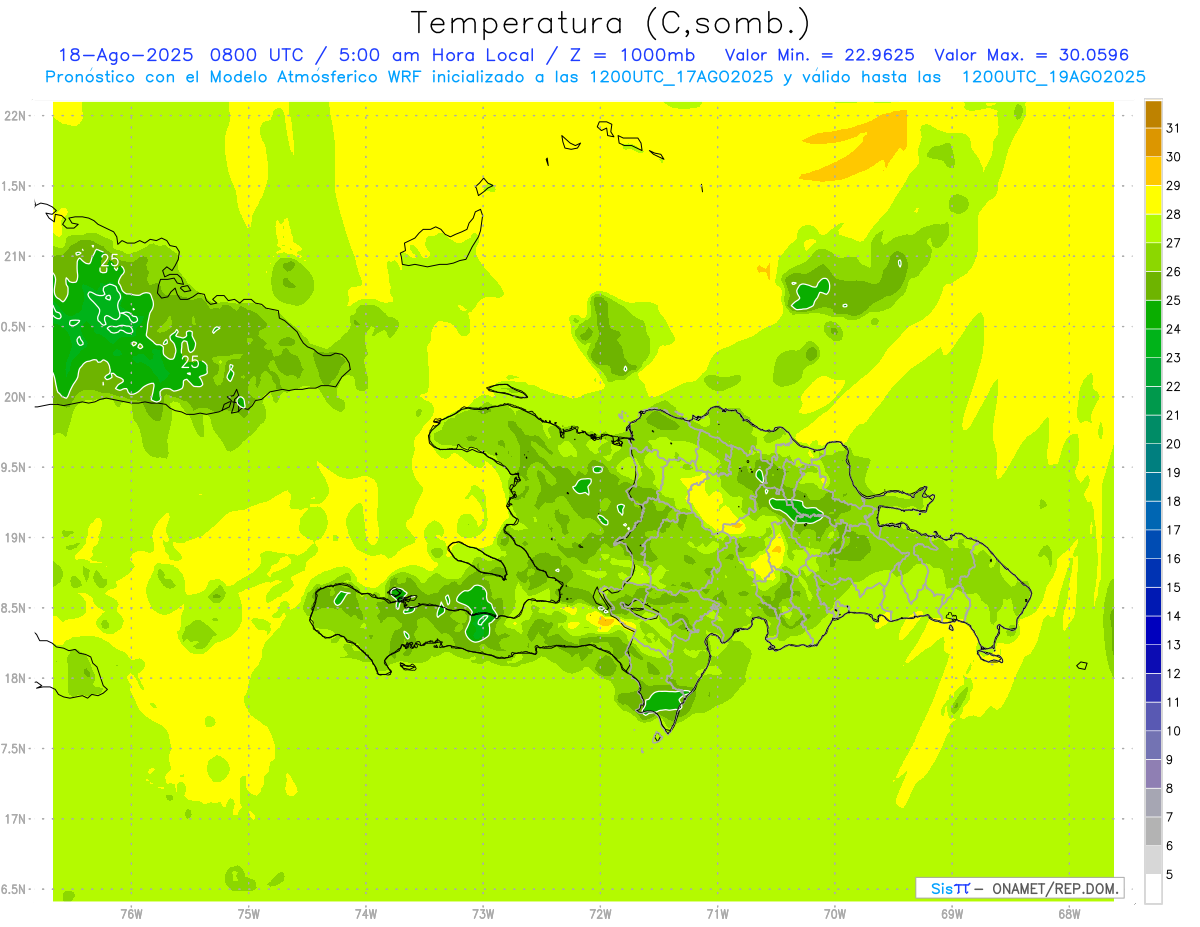
Task: Click the '74W' longitude label
Action: click(x=365, y=914)
